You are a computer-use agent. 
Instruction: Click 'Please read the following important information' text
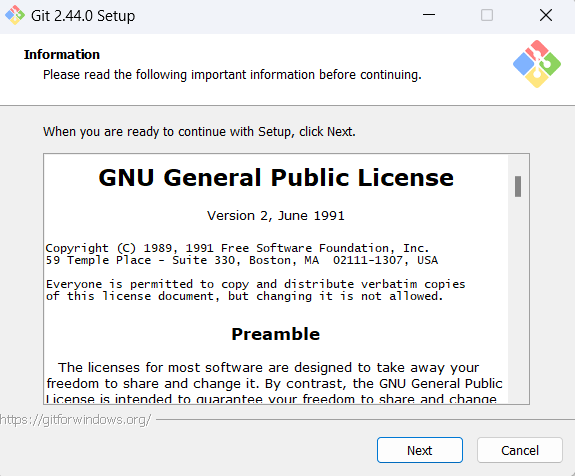(232, 75)
